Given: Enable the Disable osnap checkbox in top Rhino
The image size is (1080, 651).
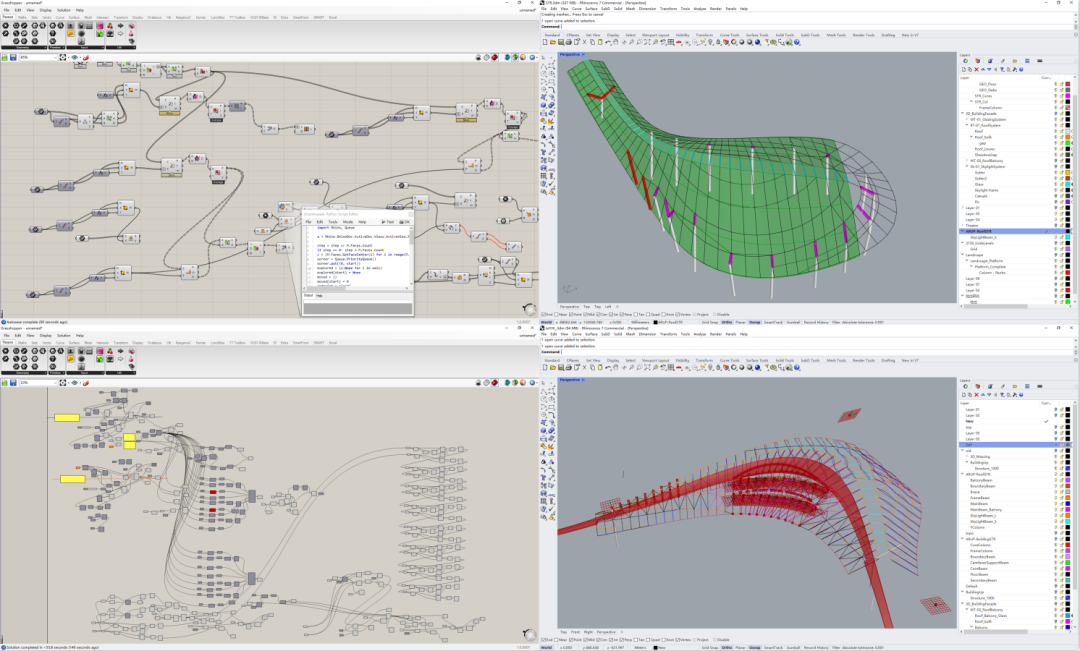Looking at the screenshot, I should pyautogui.click(x=715, y=314).
